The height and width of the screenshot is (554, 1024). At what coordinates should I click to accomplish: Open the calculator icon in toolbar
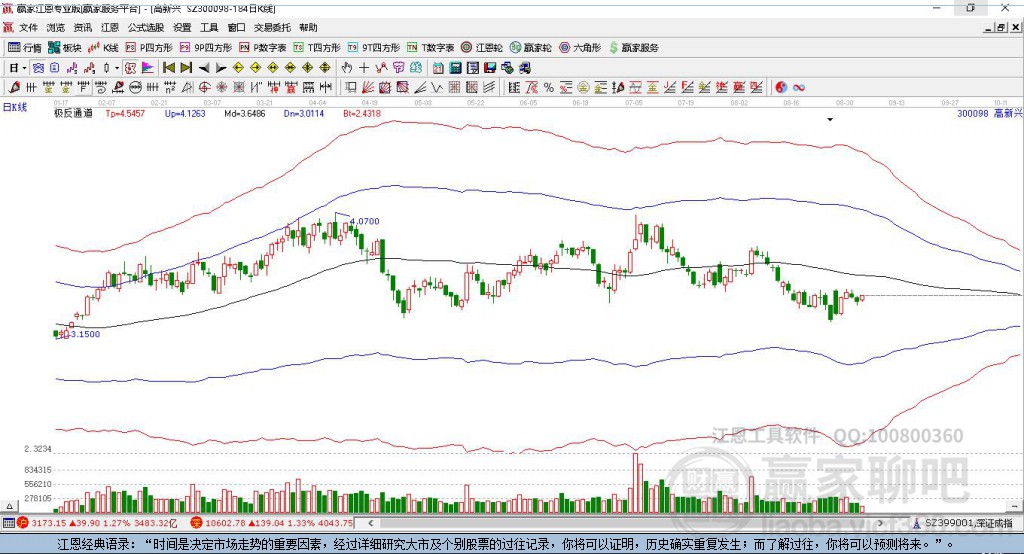point(455,68)
